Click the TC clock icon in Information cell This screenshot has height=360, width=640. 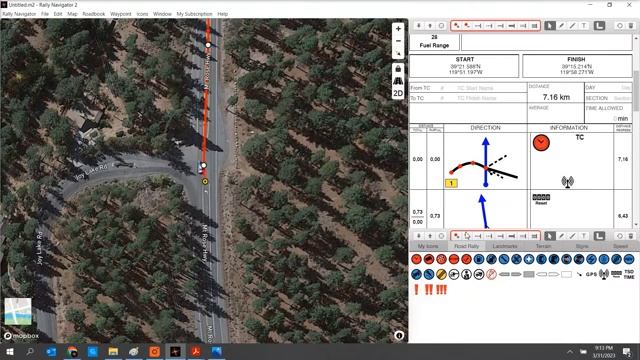pos(541,143)
